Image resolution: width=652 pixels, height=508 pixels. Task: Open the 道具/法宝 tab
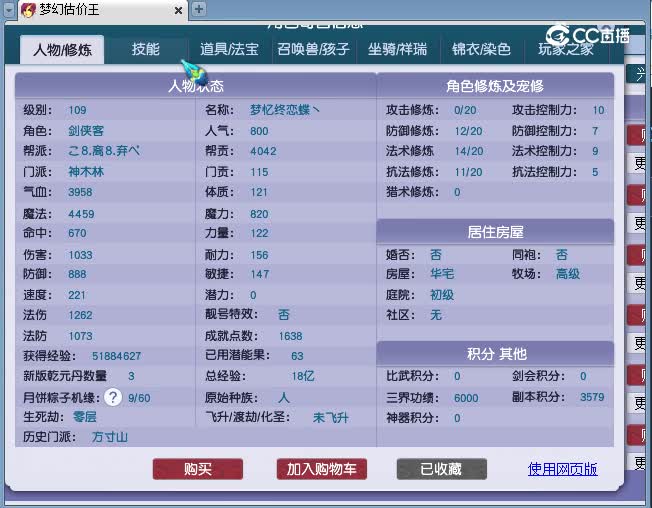tap(230, 49)
